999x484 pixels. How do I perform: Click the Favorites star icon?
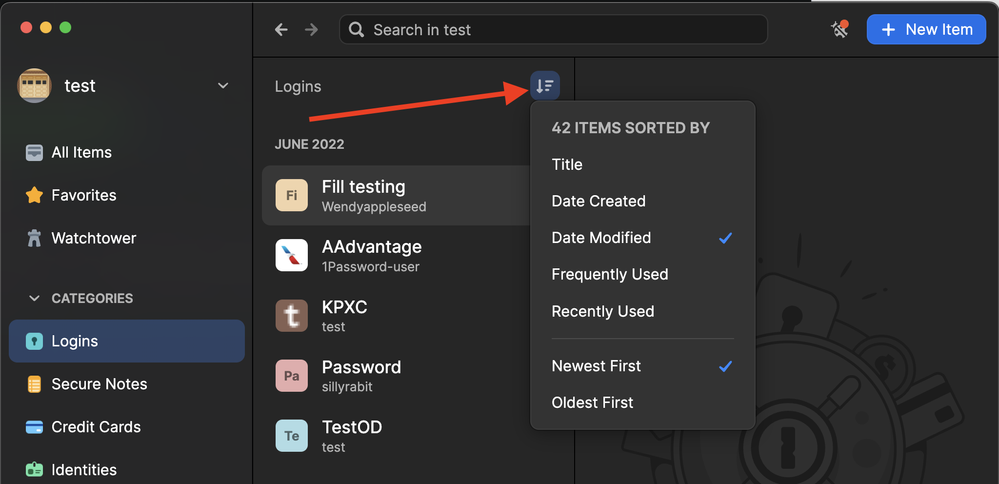click(x=34, y=195)
